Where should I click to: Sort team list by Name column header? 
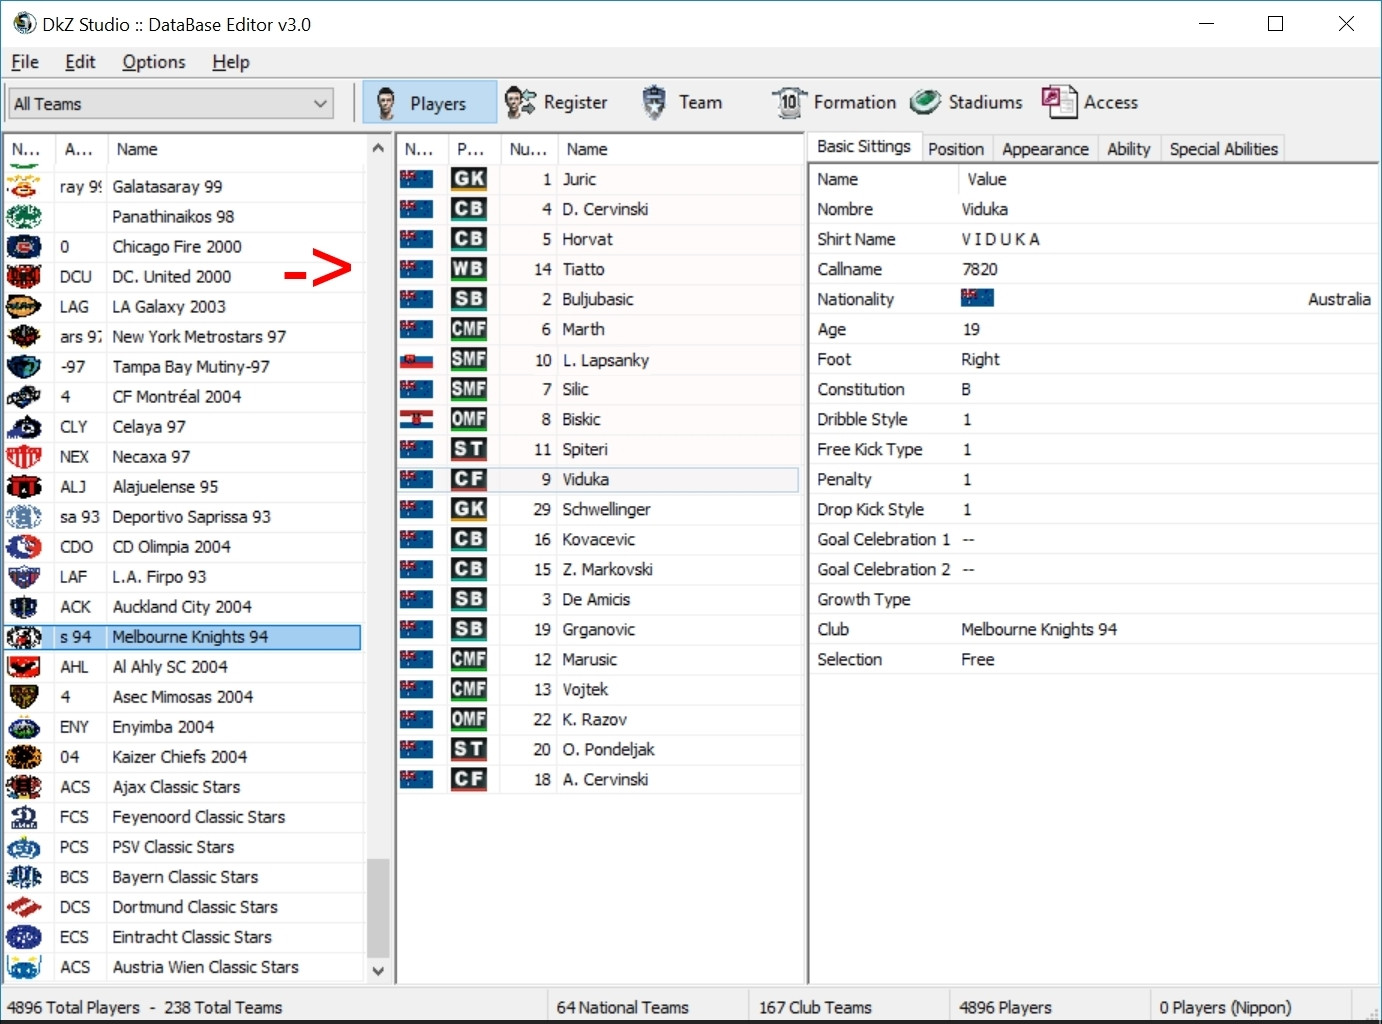[237, 149]
